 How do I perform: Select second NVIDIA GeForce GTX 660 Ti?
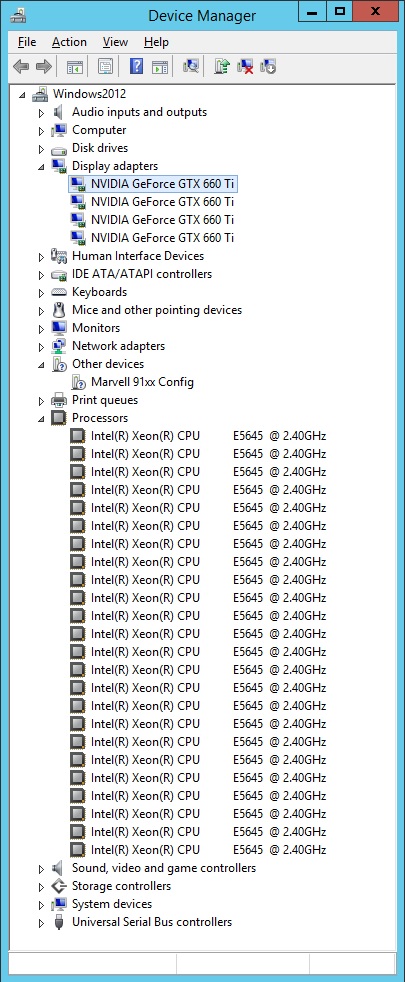[x=162, y=202]
